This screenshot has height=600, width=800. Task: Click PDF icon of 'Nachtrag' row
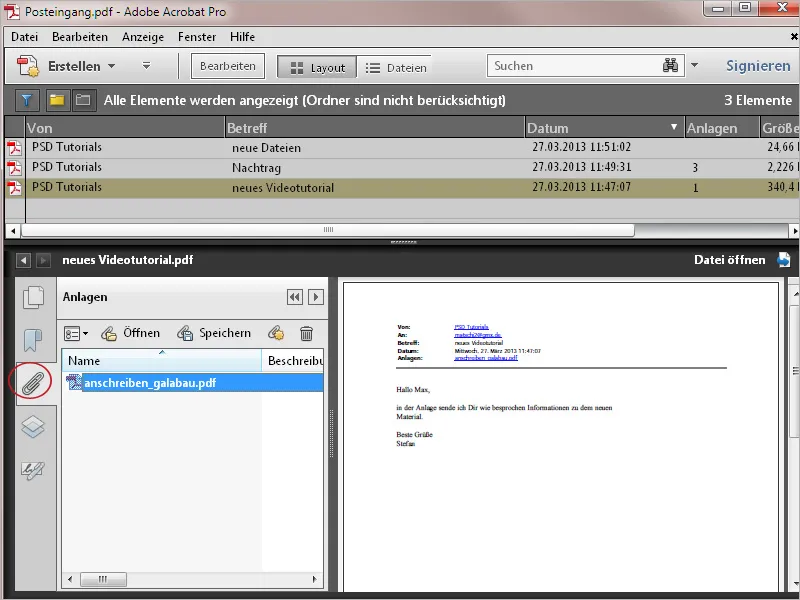point(14,168)
